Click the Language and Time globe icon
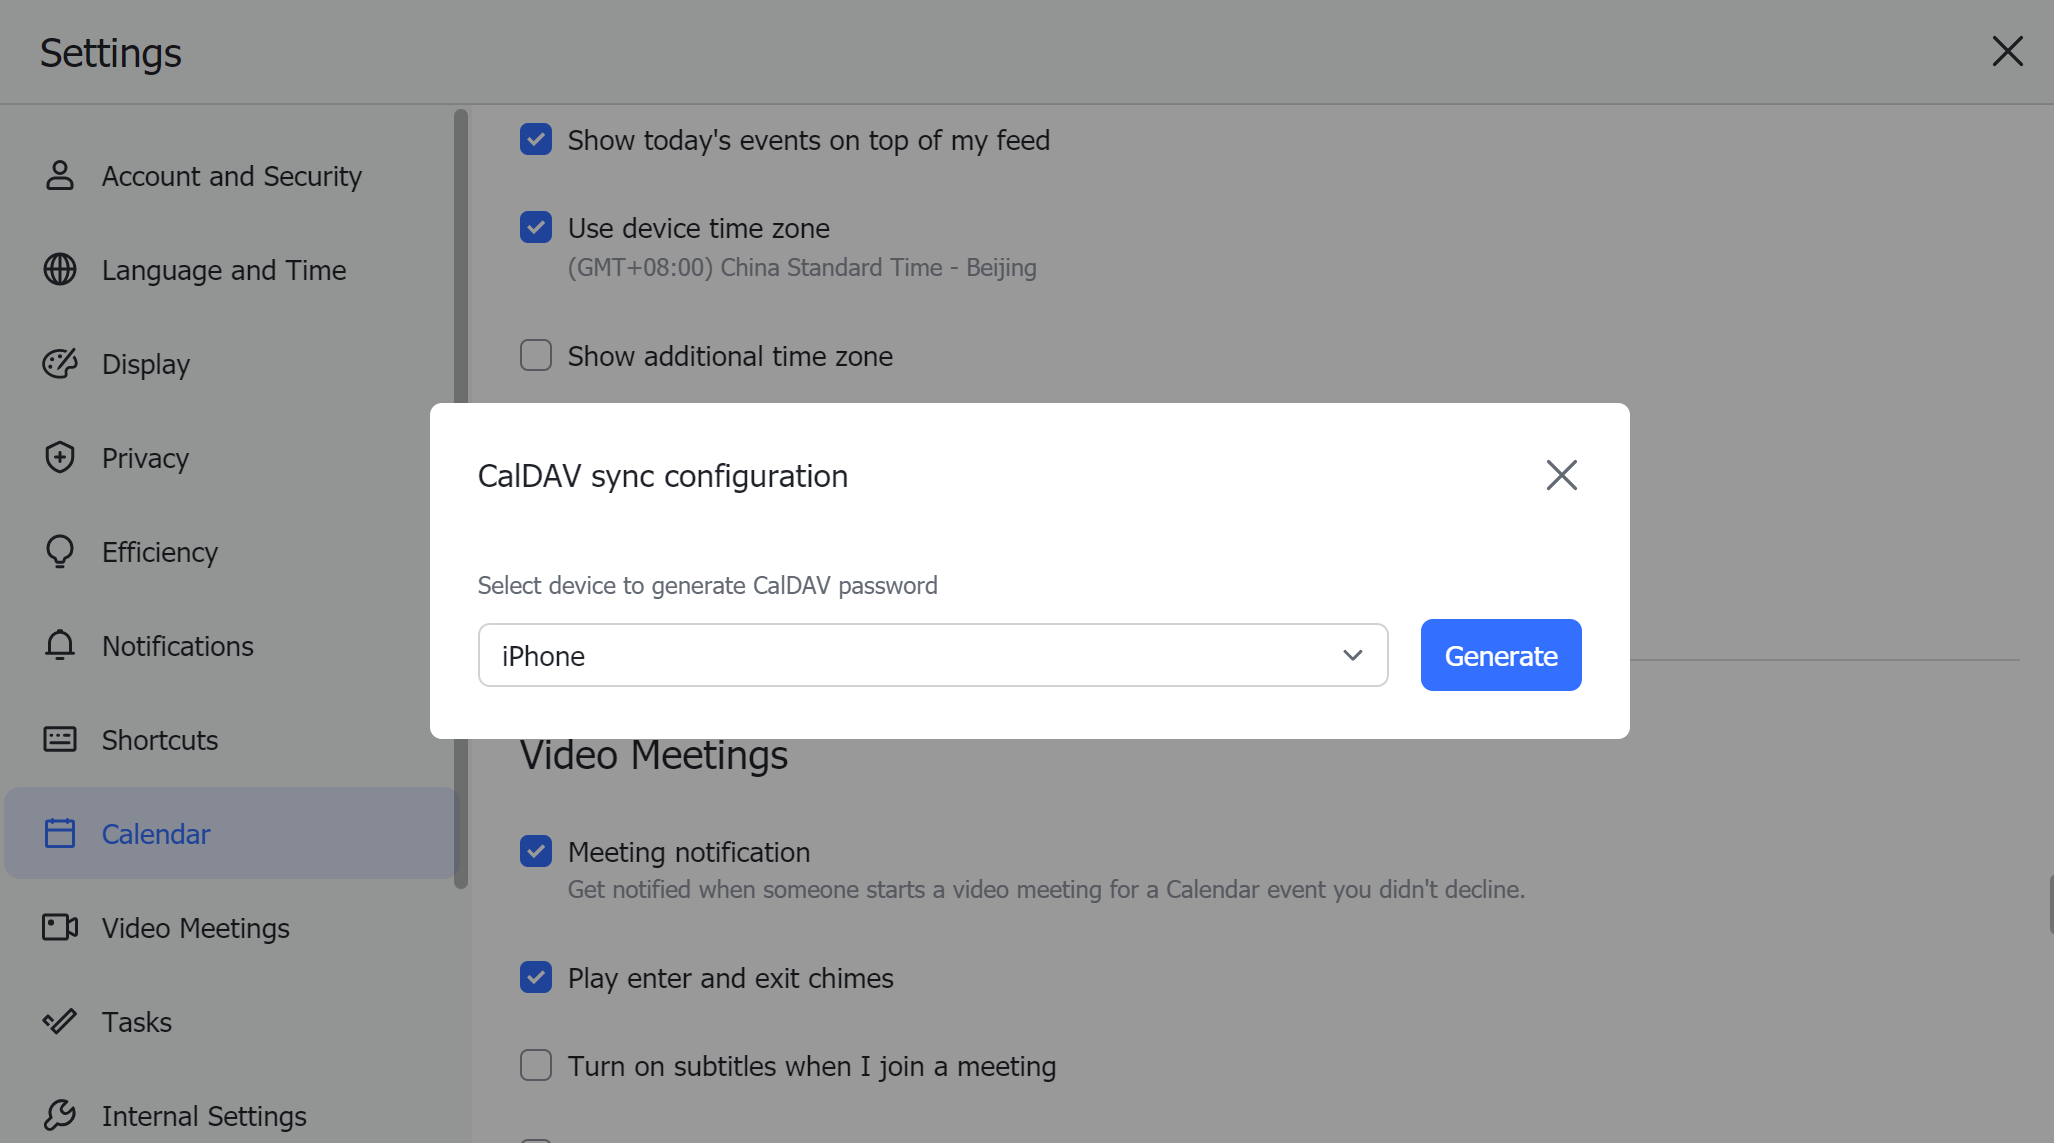Viewport: 2054px width, 1143px height. 60,270
